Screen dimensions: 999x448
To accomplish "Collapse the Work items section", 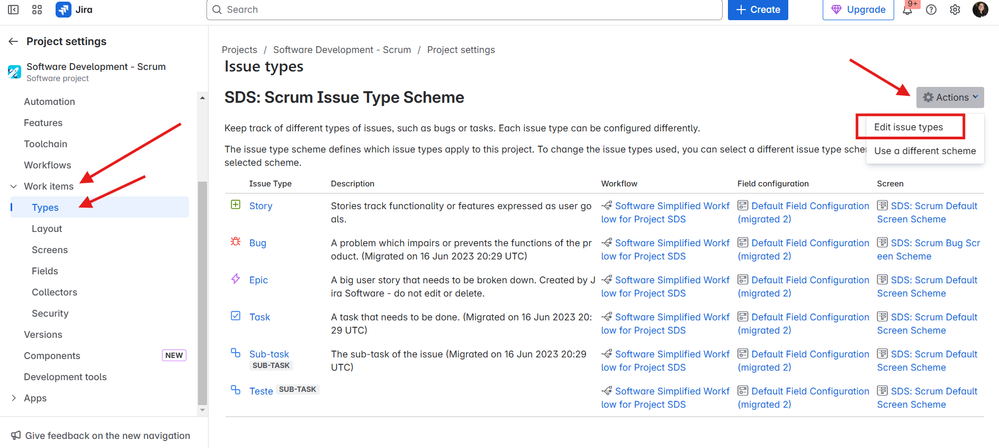I will (14, 186).
